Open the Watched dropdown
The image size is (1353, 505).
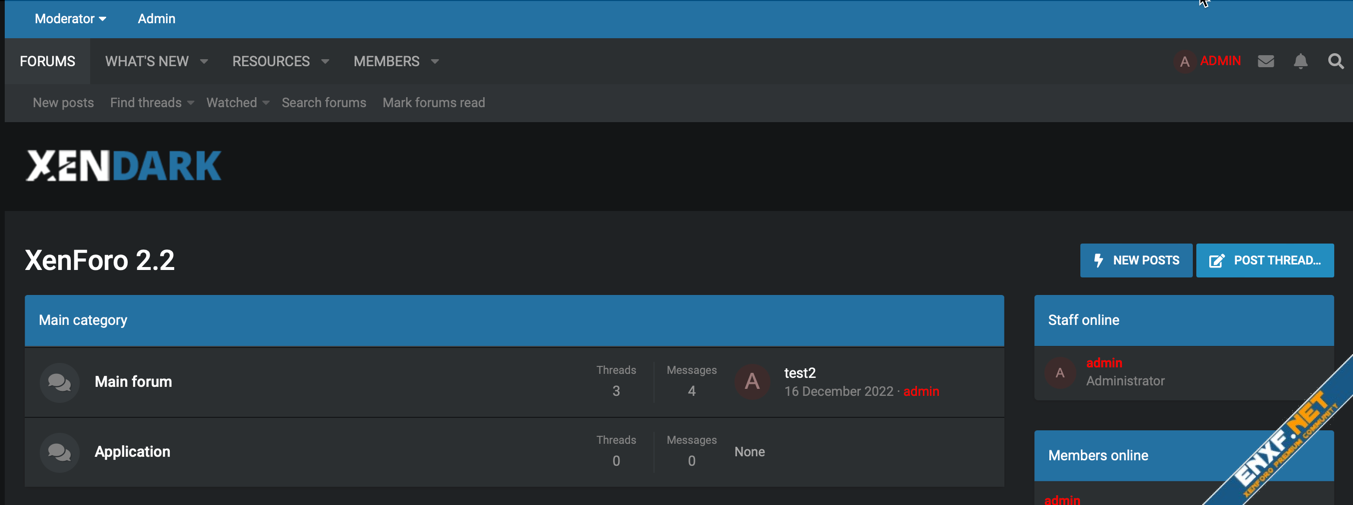tap(237, 103)
